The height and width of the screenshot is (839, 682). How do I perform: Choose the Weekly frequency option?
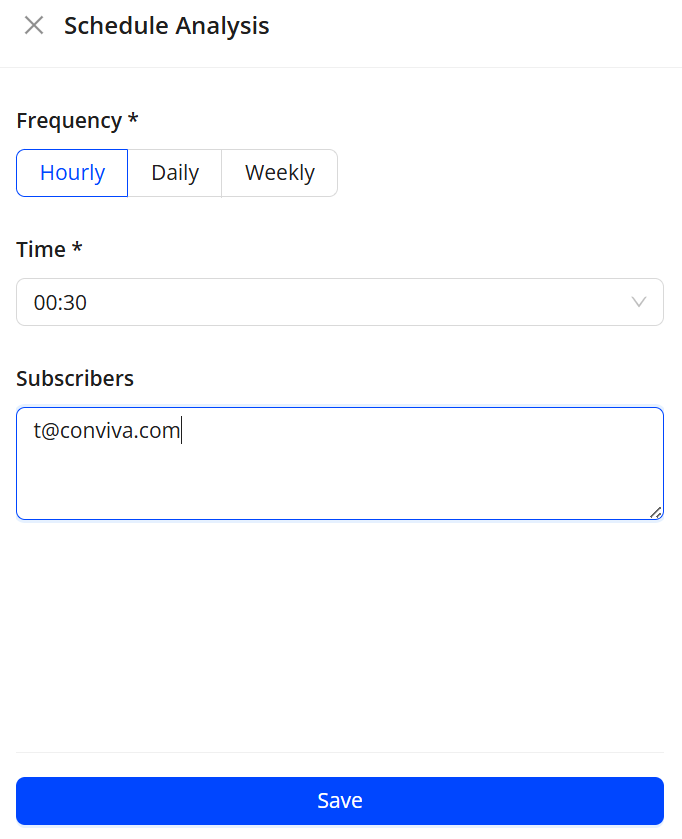(279, 173)
